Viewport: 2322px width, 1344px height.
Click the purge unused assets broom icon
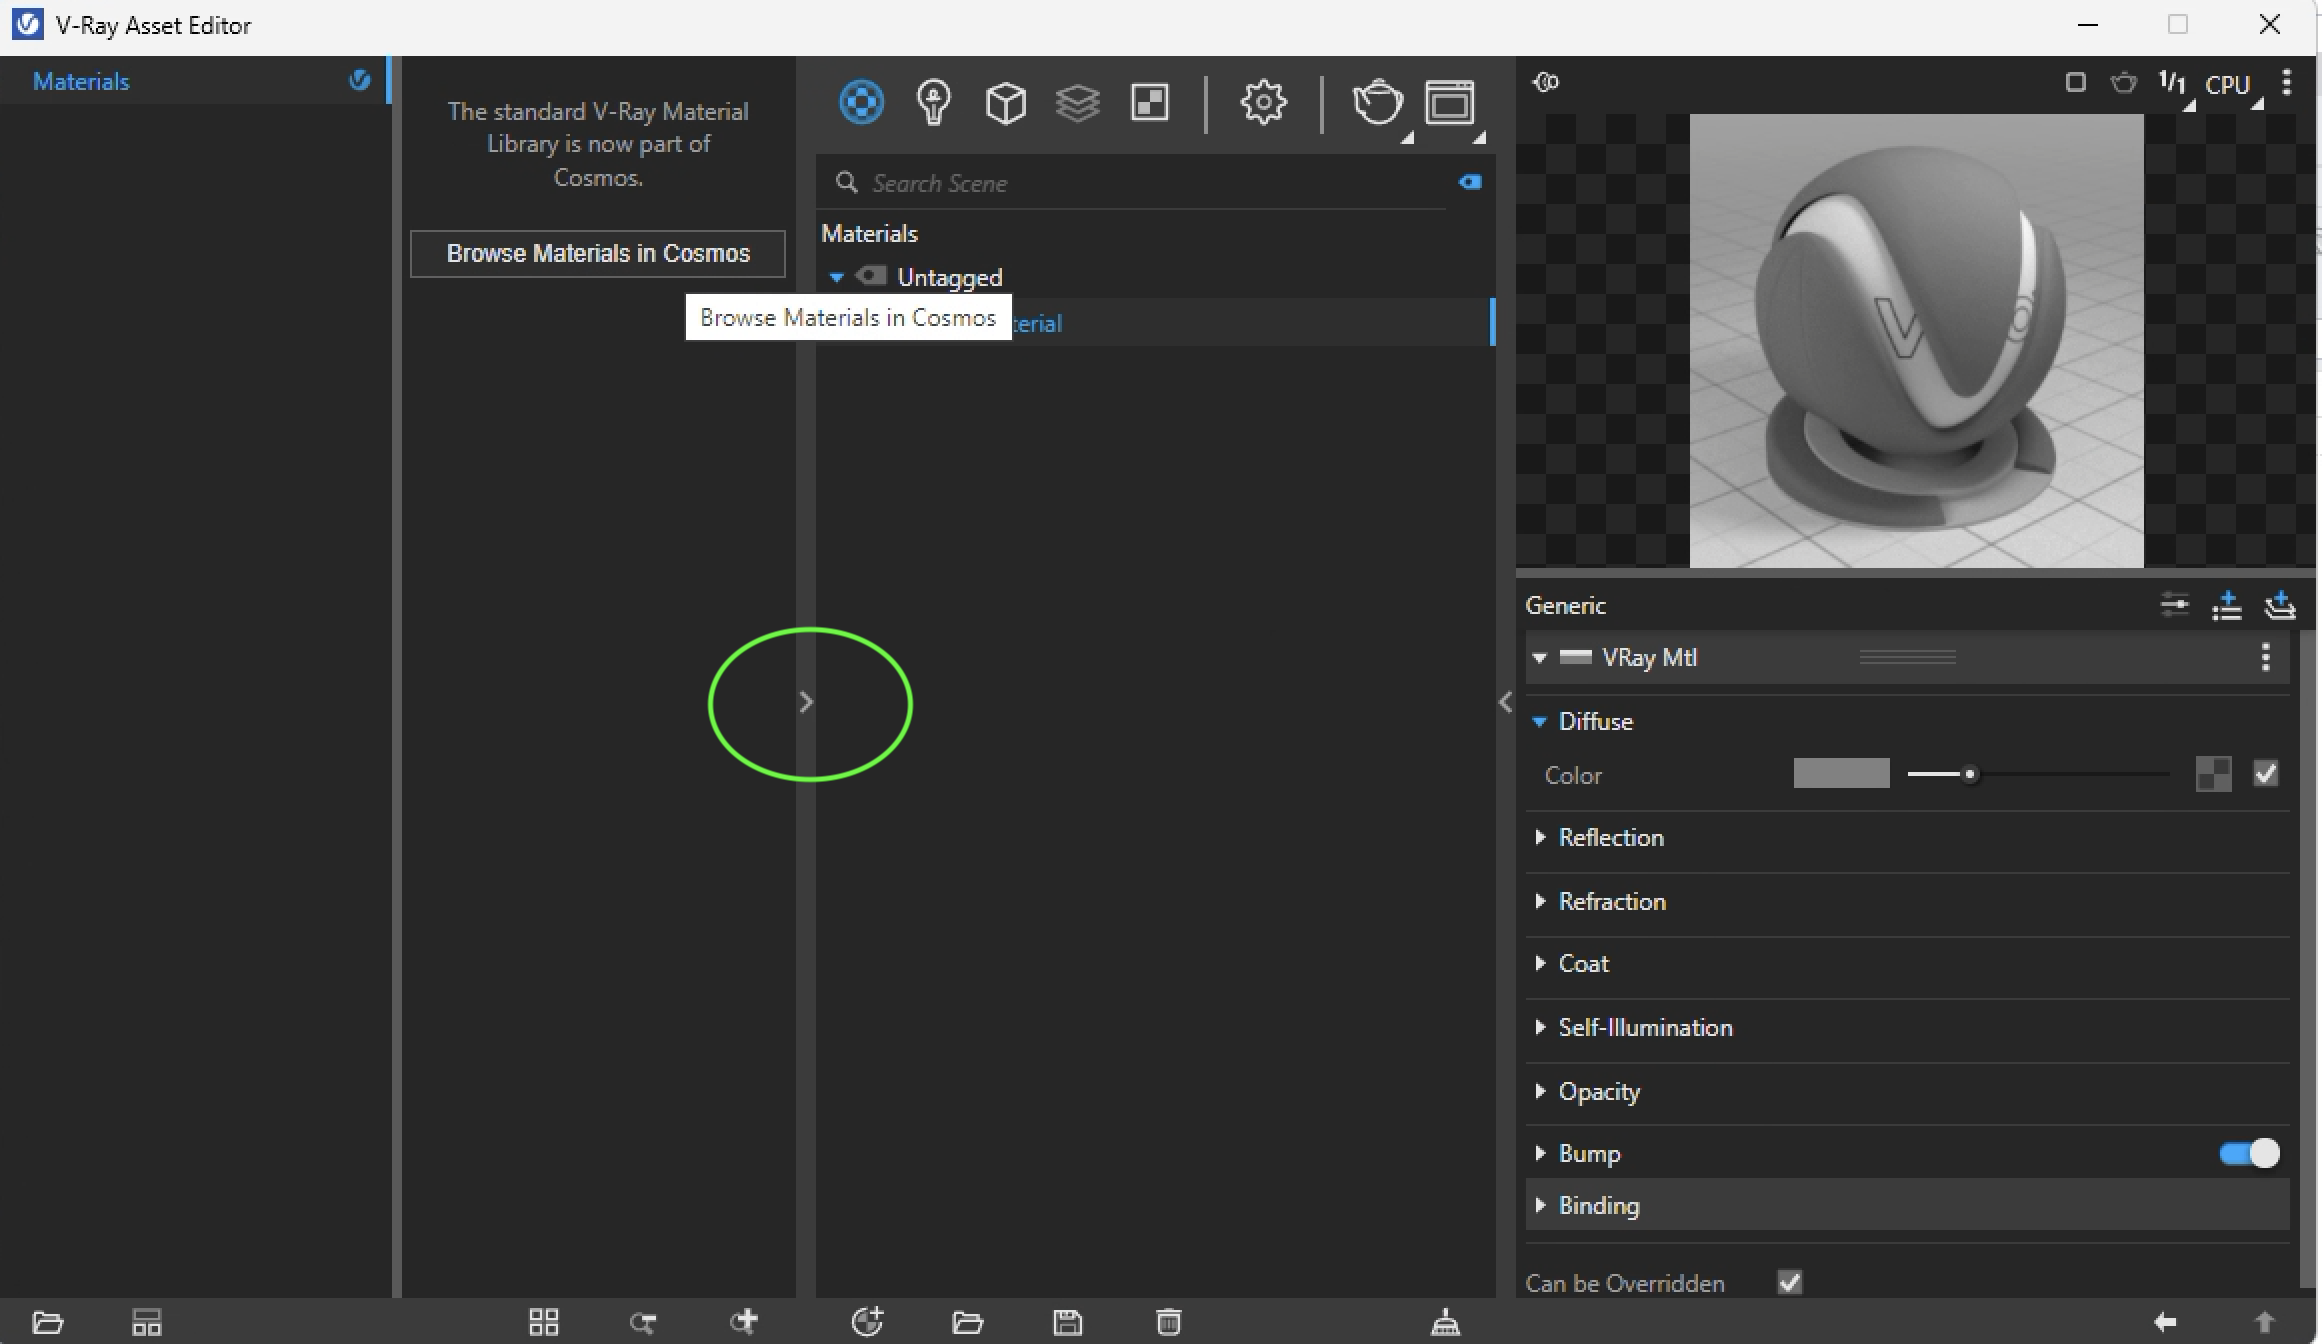(x=1445, y=1322)
